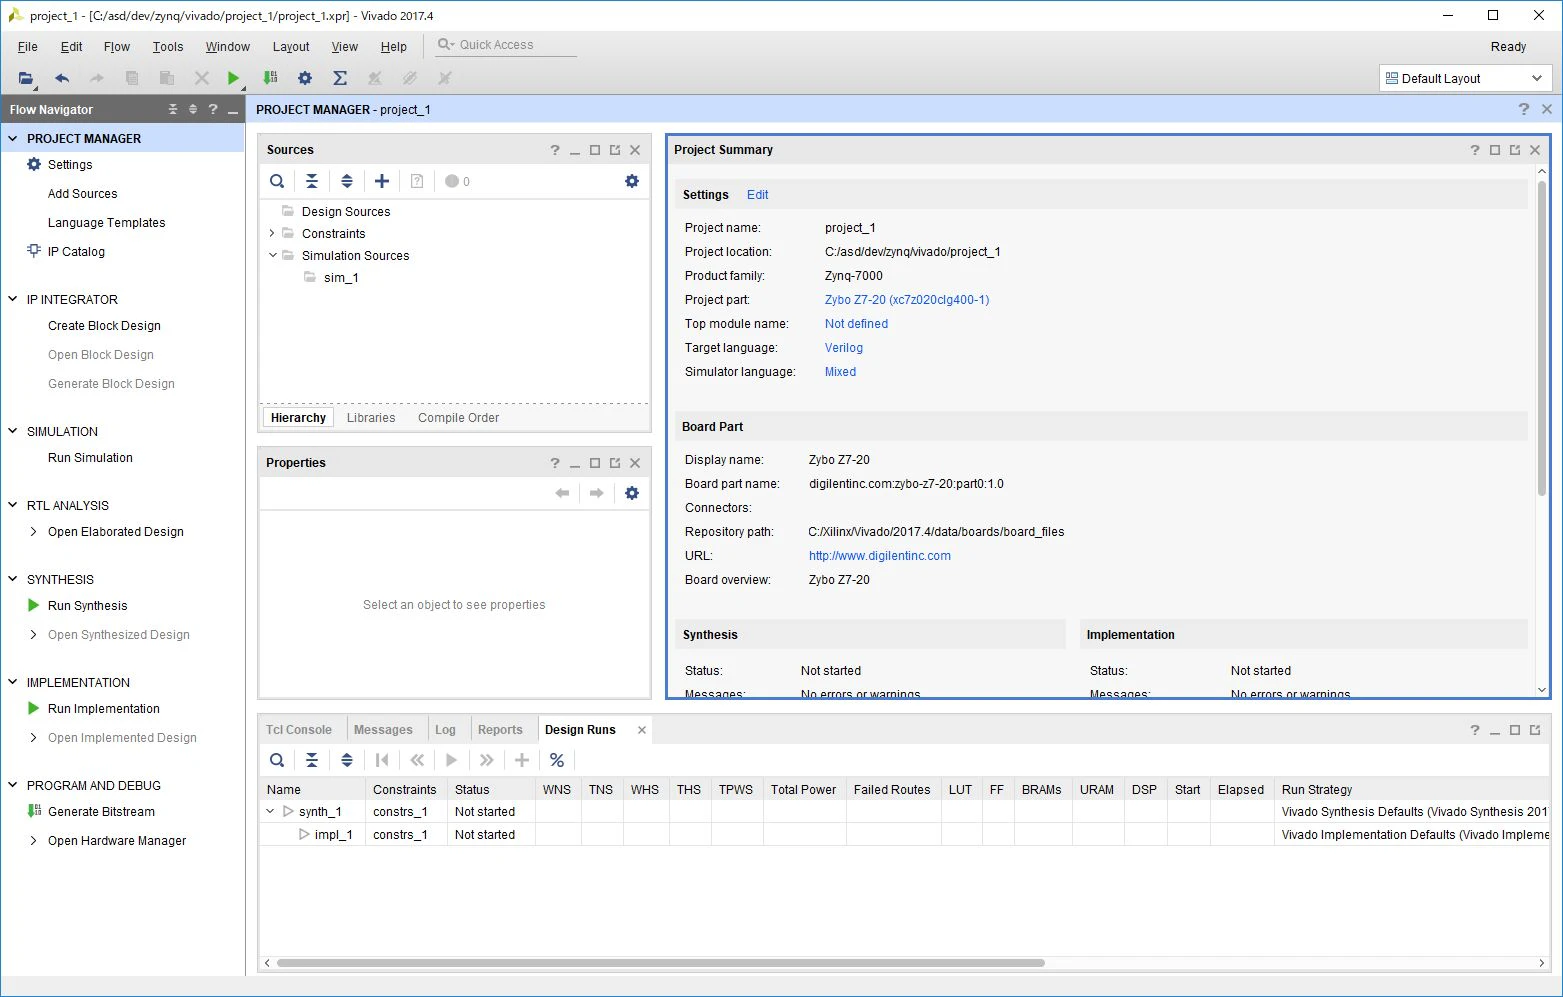Click Generate Bitstream in Flow Navigator
The height and width of the screenshot is (997, 1563).
tap(101, 812)
